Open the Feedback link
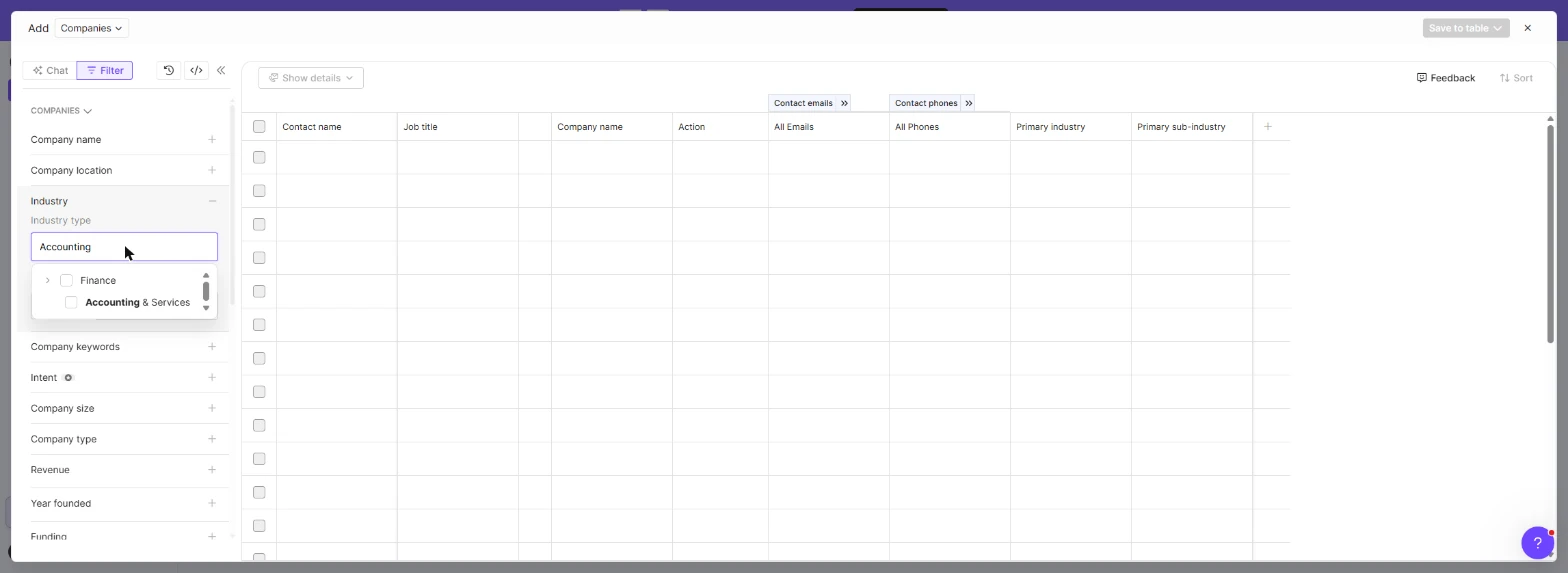 (x=1446, y=78)
